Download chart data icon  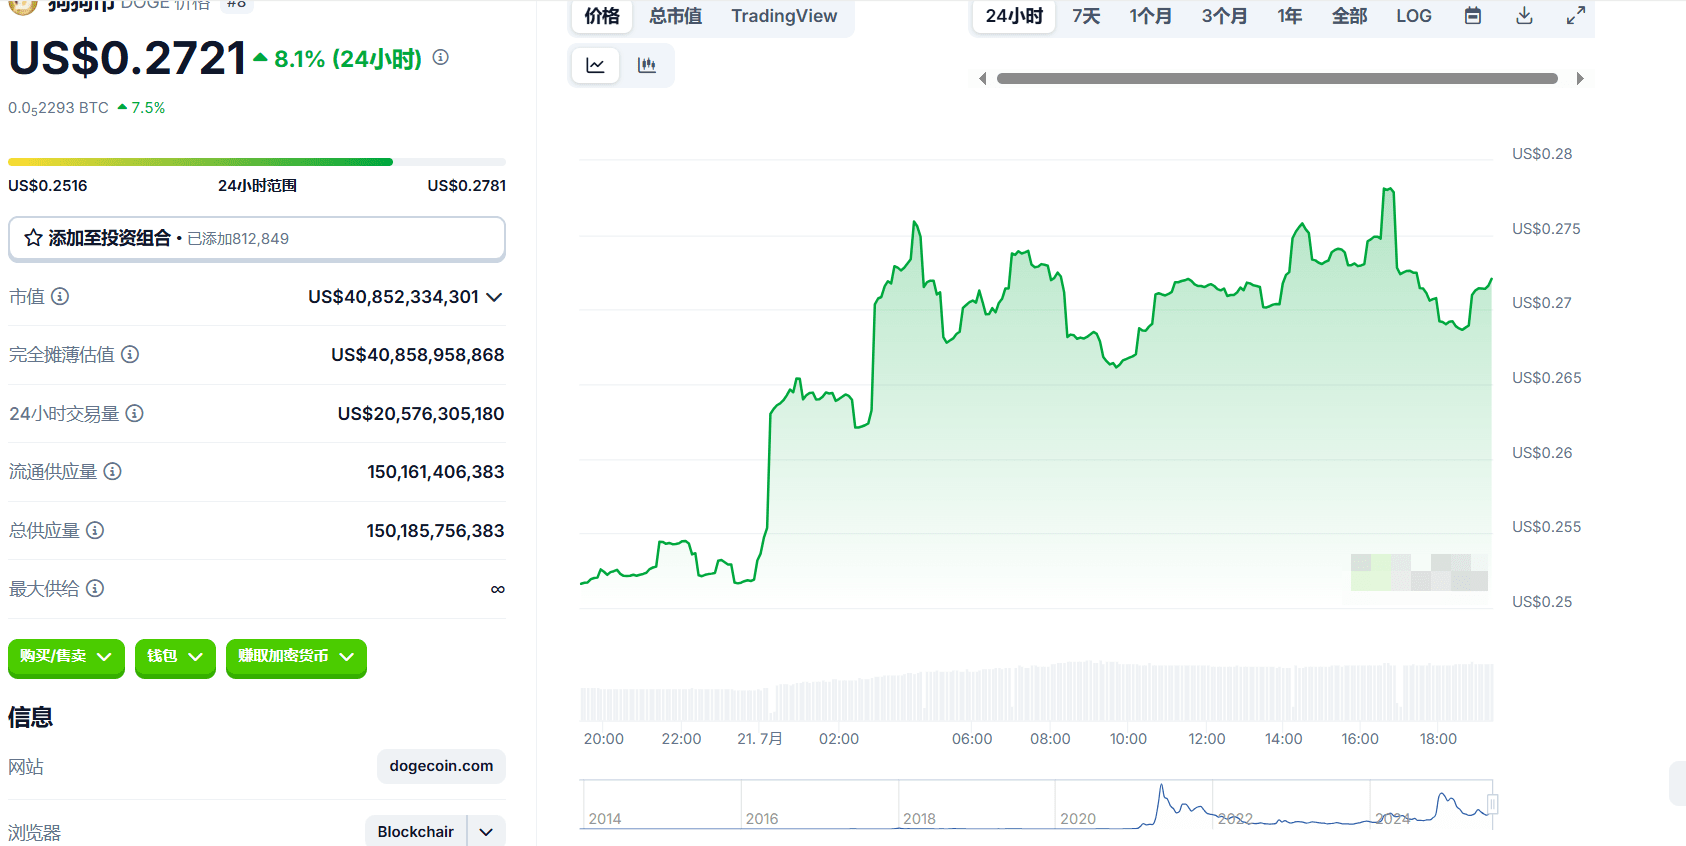click(x=1524, y=16)
